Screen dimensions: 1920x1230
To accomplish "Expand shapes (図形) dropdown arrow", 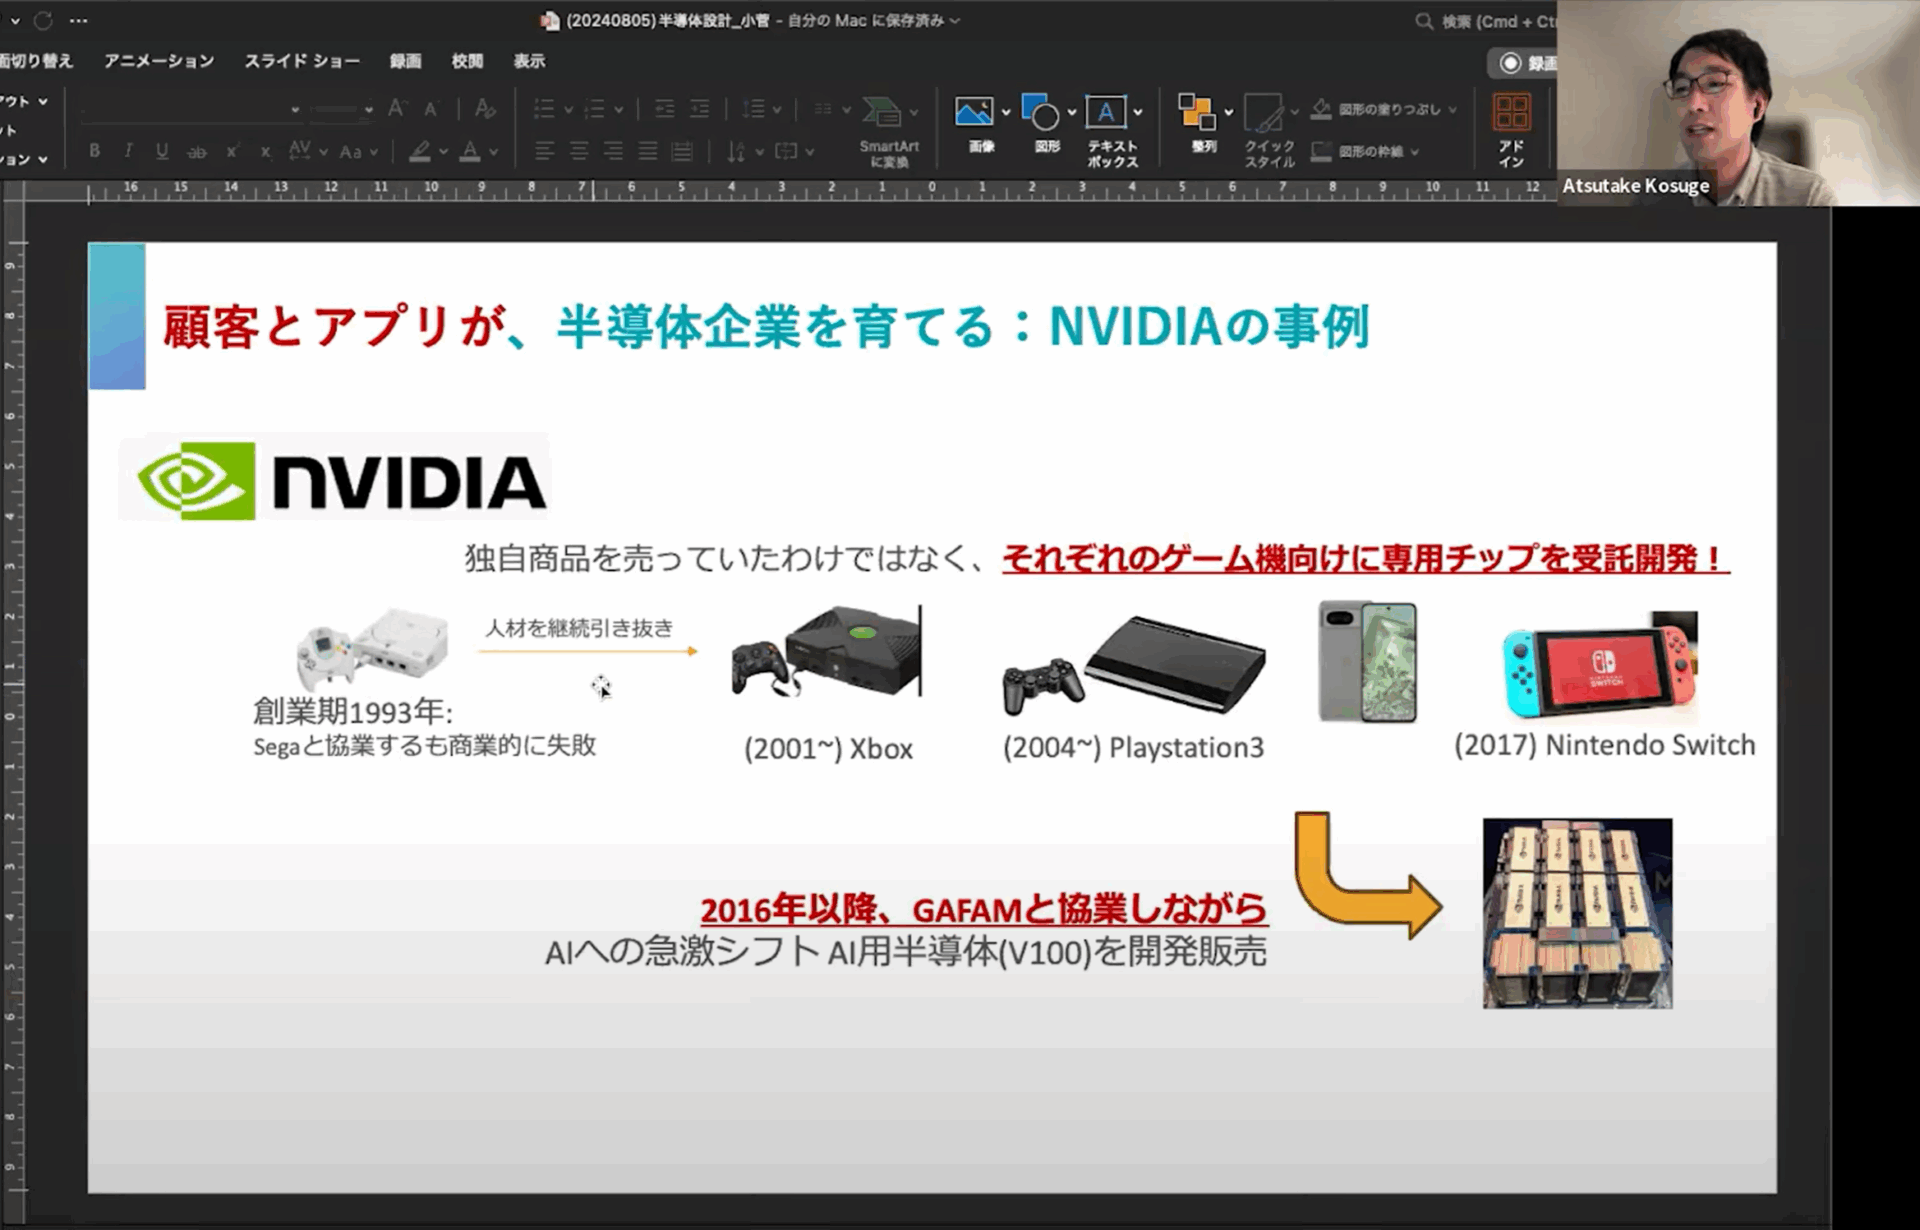I will [x=1072, y=112].
